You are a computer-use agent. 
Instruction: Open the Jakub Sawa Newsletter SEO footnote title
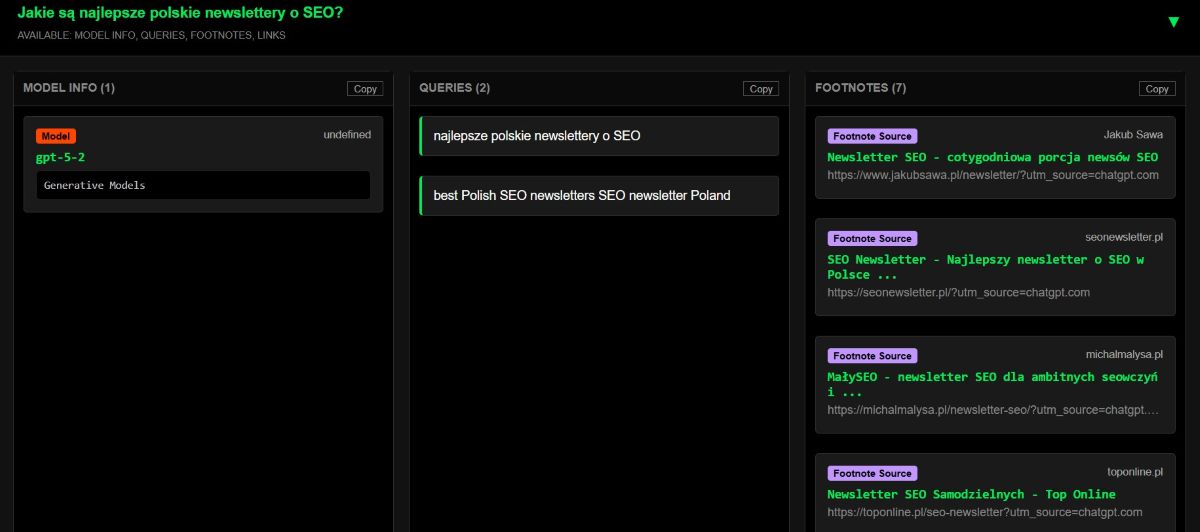pyautogui.click(x=992, y=157)
